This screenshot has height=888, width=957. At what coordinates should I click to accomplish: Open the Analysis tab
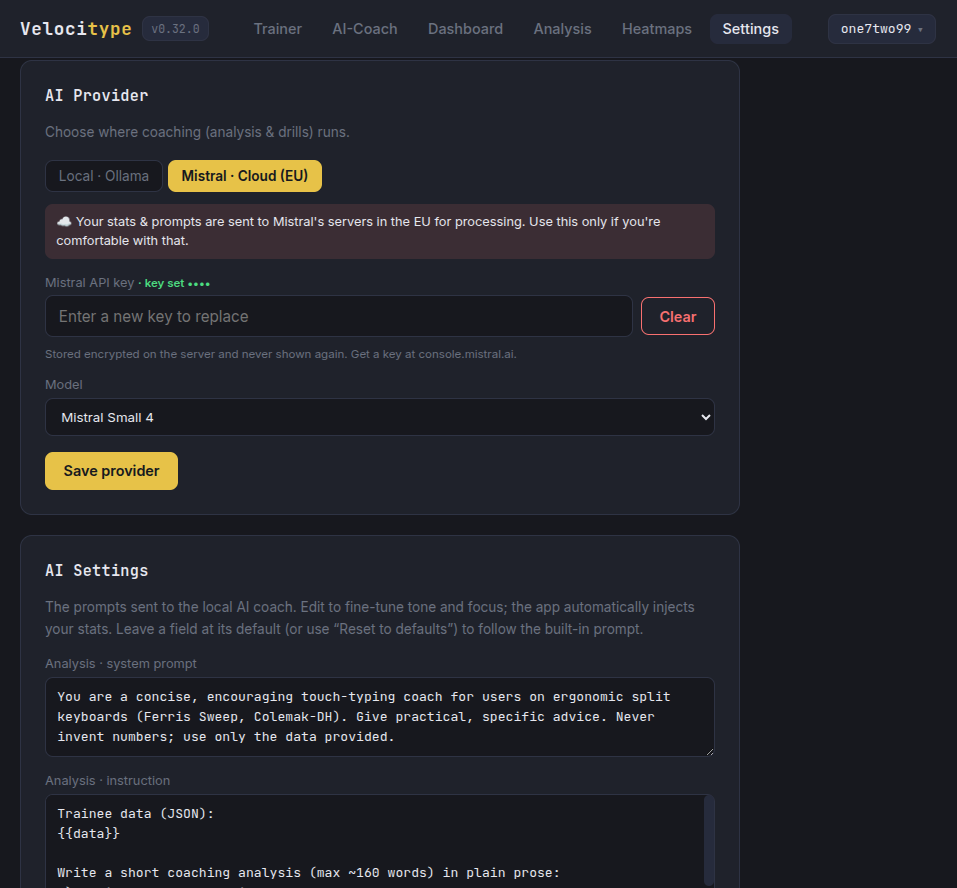pos(562,29)
